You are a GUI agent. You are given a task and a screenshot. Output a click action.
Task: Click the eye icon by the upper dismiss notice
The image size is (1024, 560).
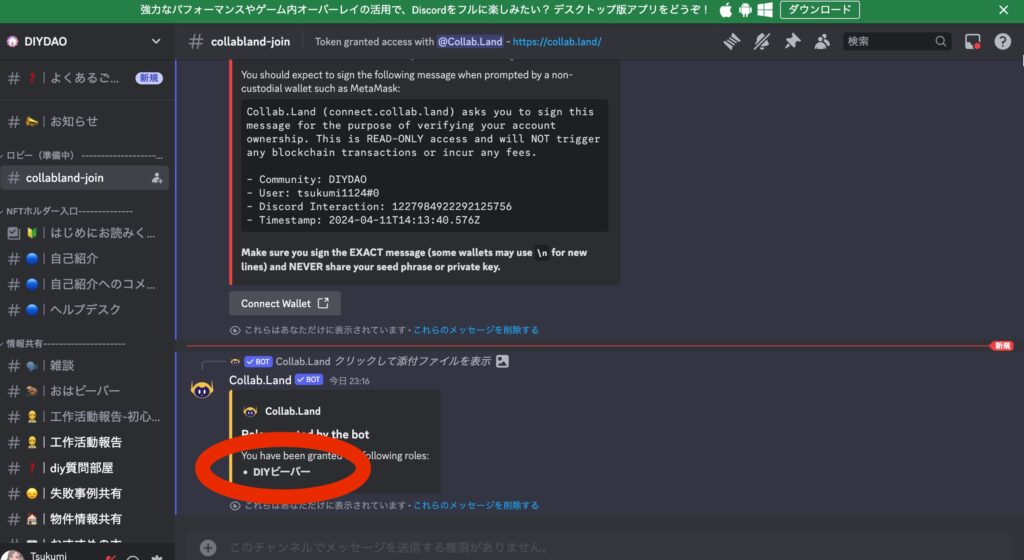235,330
